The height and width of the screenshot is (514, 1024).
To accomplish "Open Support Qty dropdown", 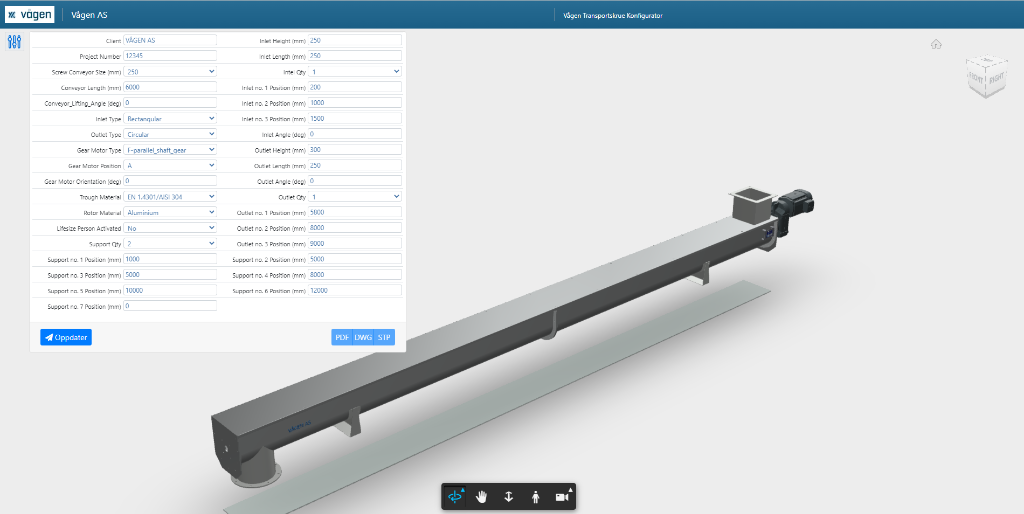I will click(x=170, y=244).
